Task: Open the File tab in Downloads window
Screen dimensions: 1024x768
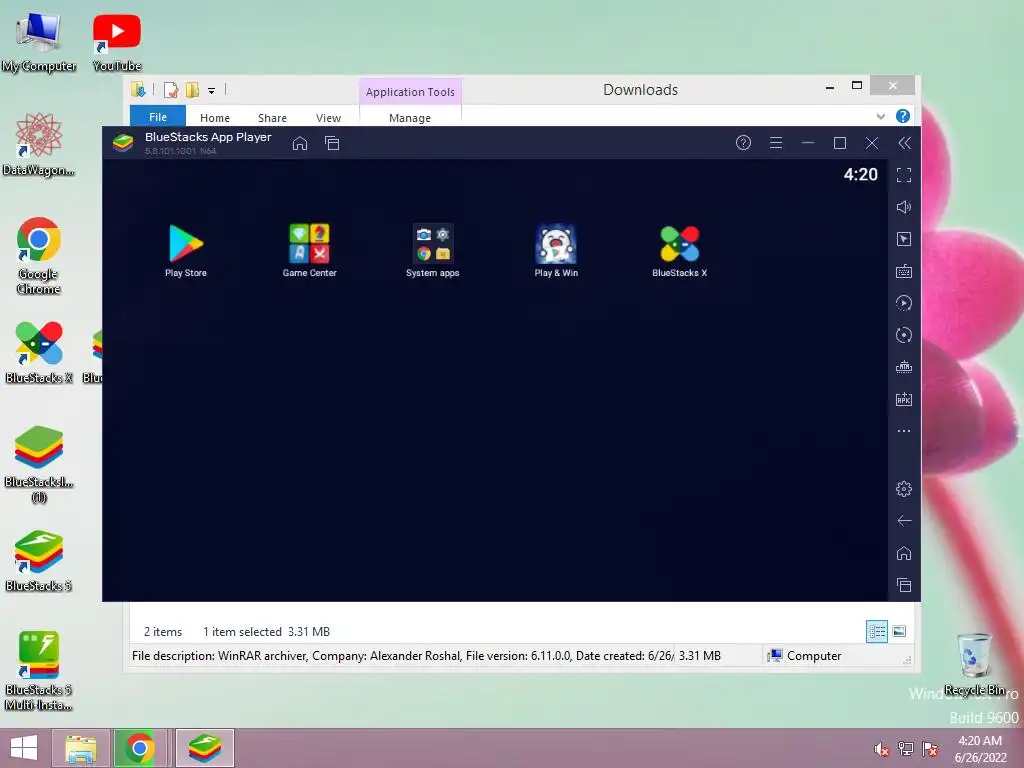Action: [157, 116]
